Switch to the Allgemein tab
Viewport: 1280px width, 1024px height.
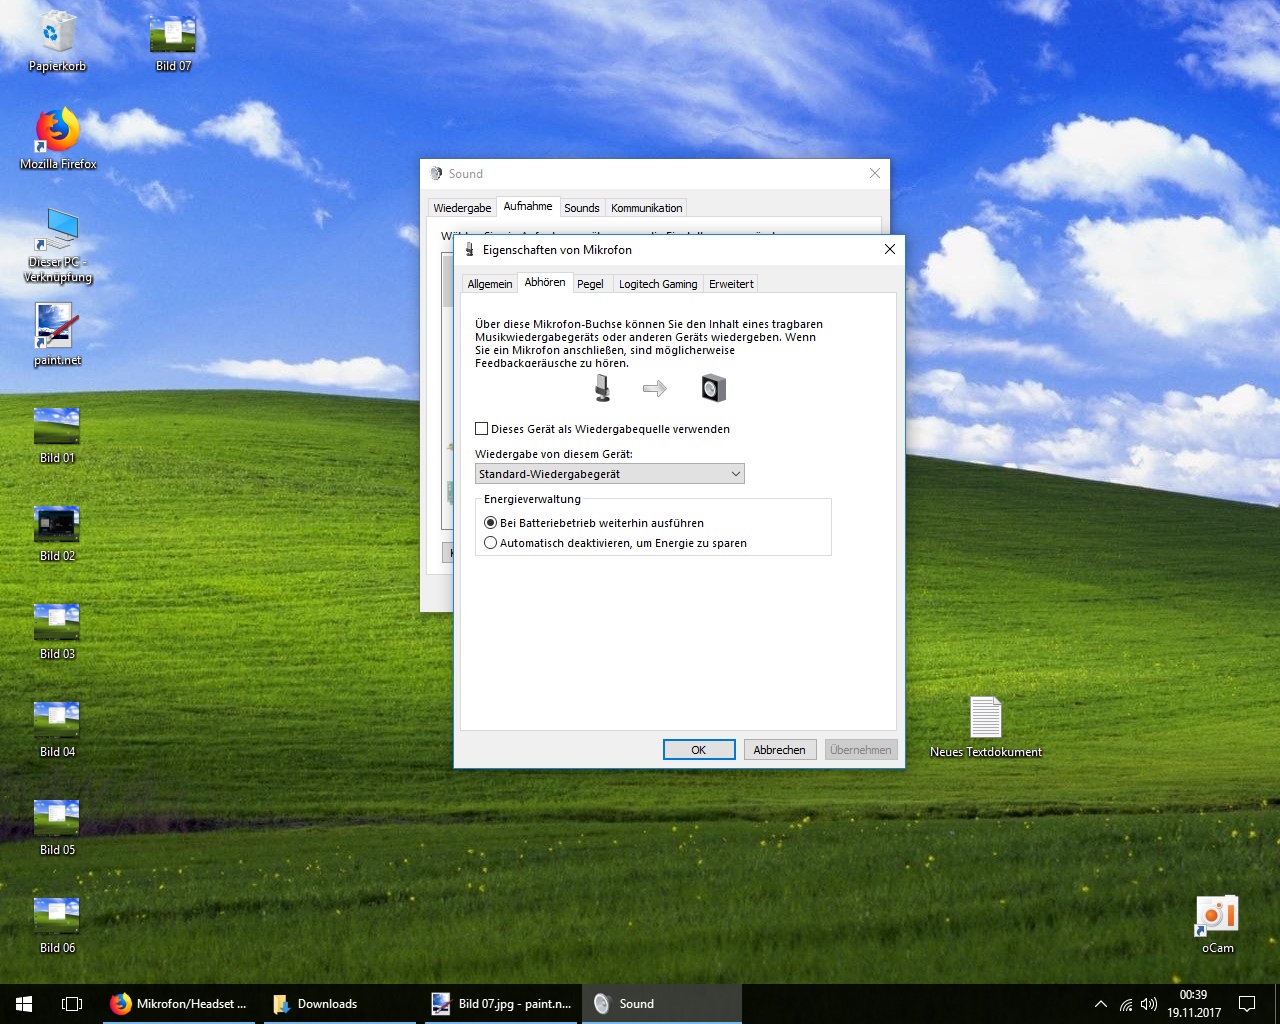click(x=490, y=284)
